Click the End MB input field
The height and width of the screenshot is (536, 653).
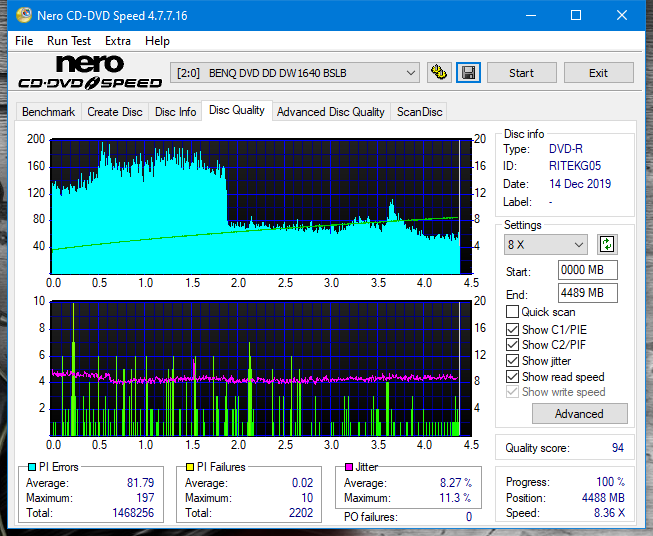(x=587, y=293)
